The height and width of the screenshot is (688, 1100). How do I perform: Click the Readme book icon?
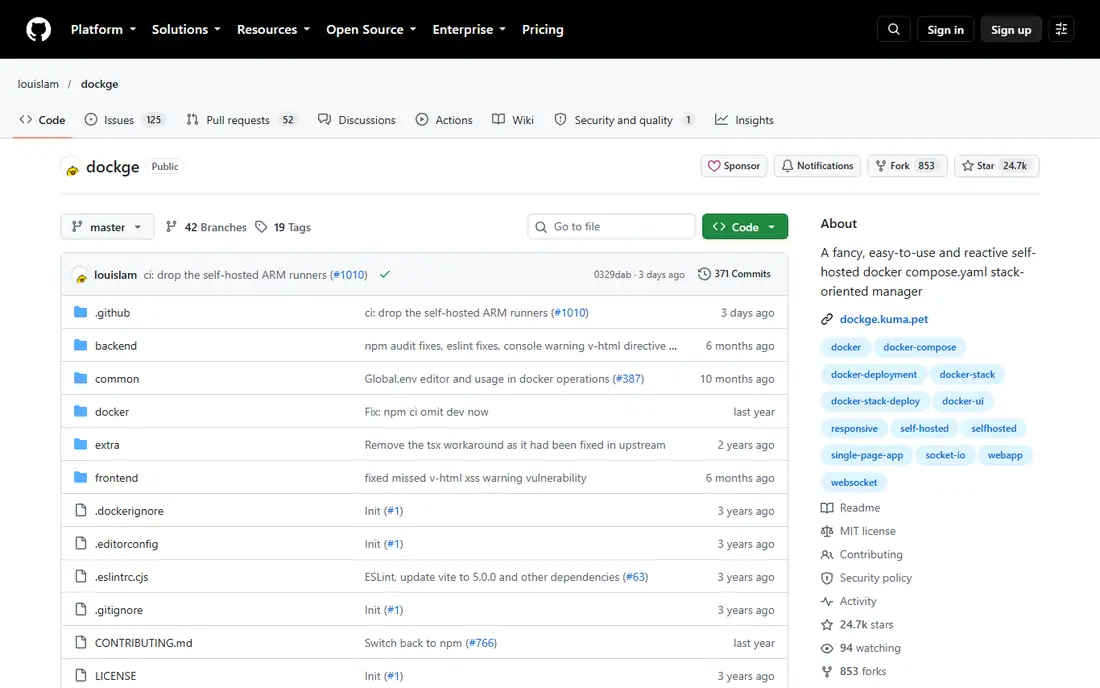pos(827,508)
